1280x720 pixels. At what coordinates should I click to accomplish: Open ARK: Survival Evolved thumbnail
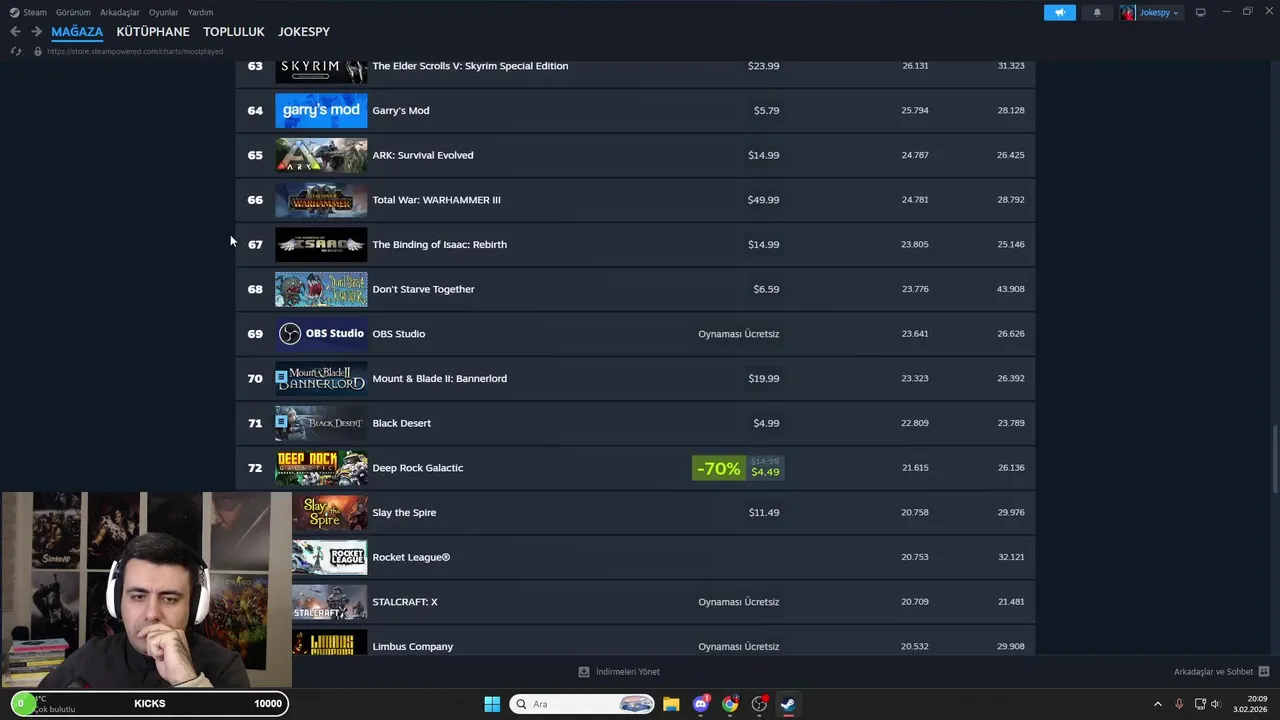[321, 155]
